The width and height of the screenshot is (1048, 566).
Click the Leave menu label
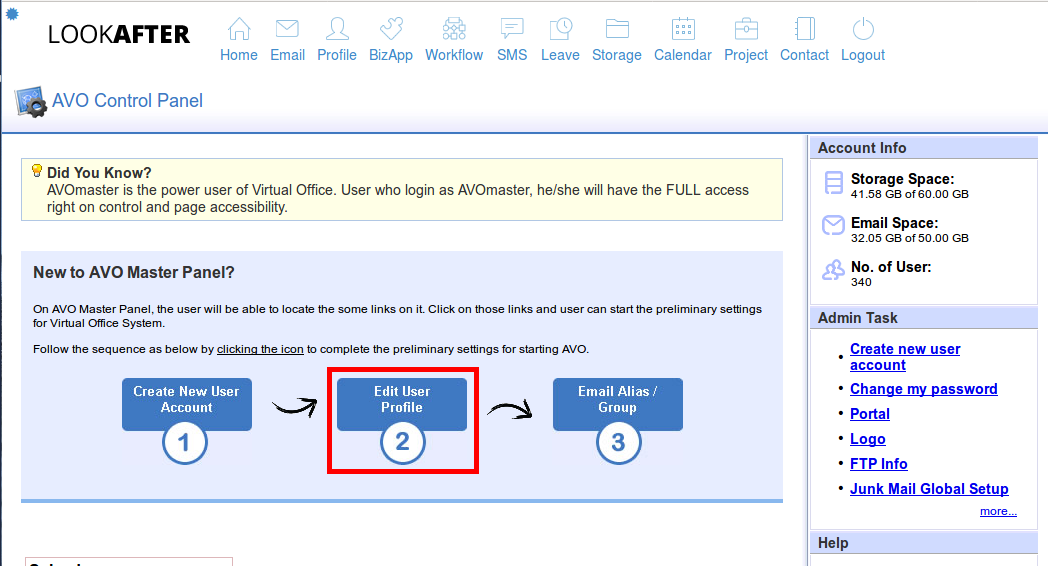(x=560, y=55)
